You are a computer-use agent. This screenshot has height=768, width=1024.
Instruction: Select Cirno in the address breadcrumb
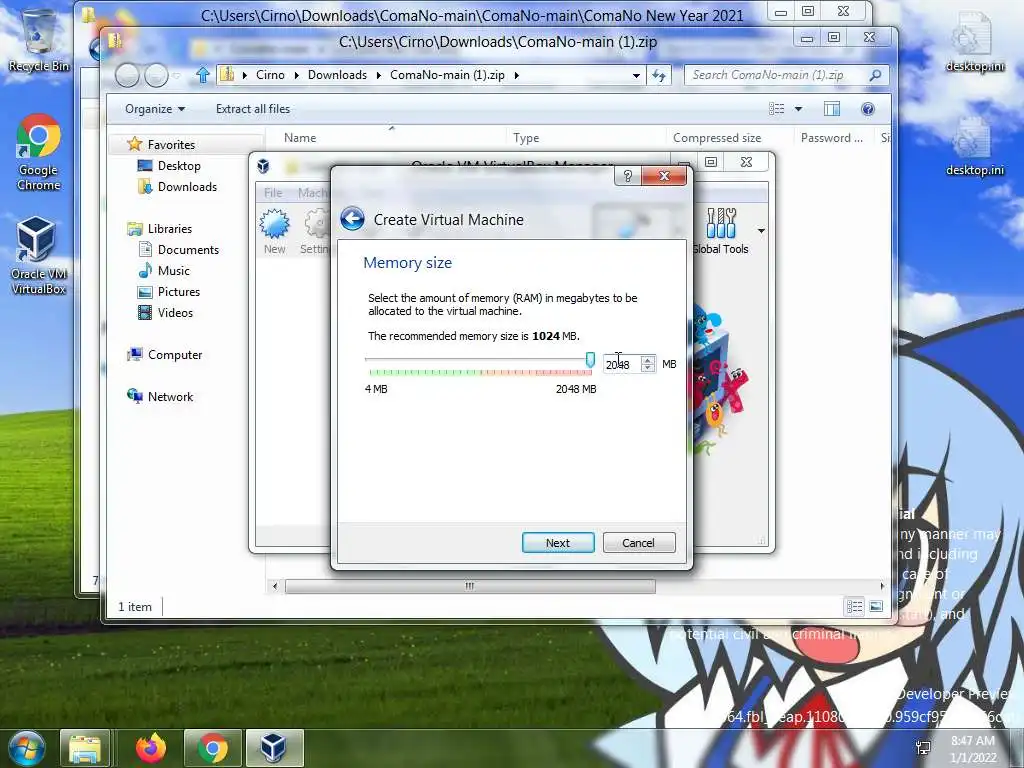[x=270, y=75]
